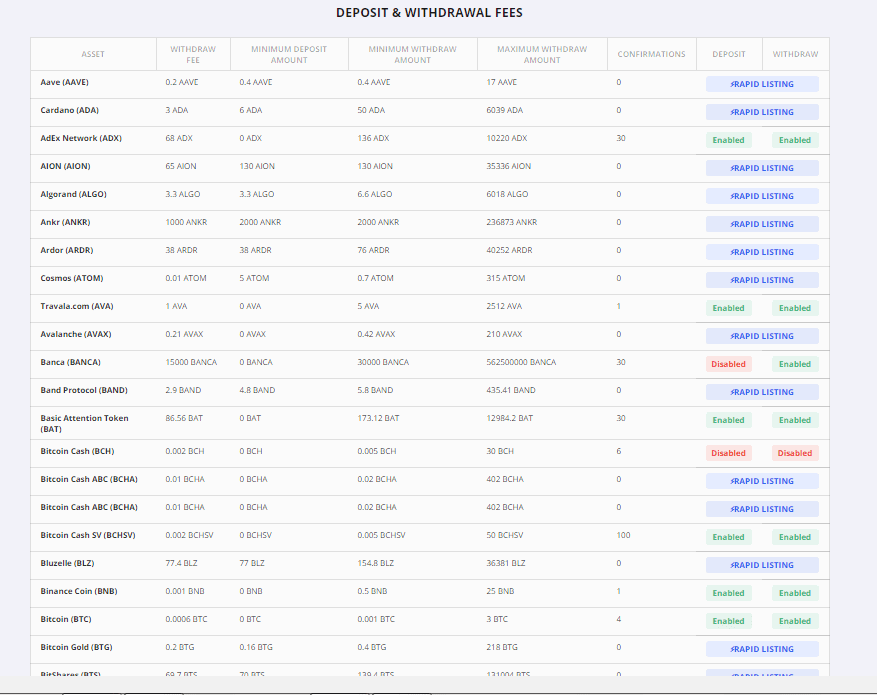Click the 86.56 BAT withdraw fee
This screenshot has height=695, width=877.
click(x=184, y=418)
